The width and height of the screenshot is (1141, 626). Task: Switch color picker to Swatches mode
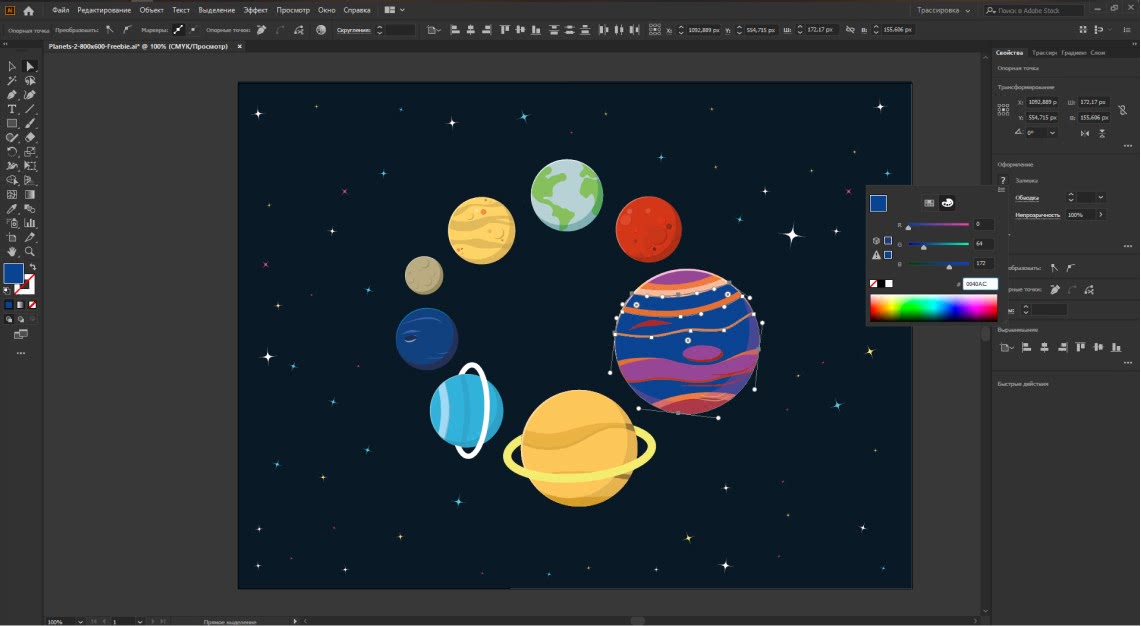(x=929, y=203)
